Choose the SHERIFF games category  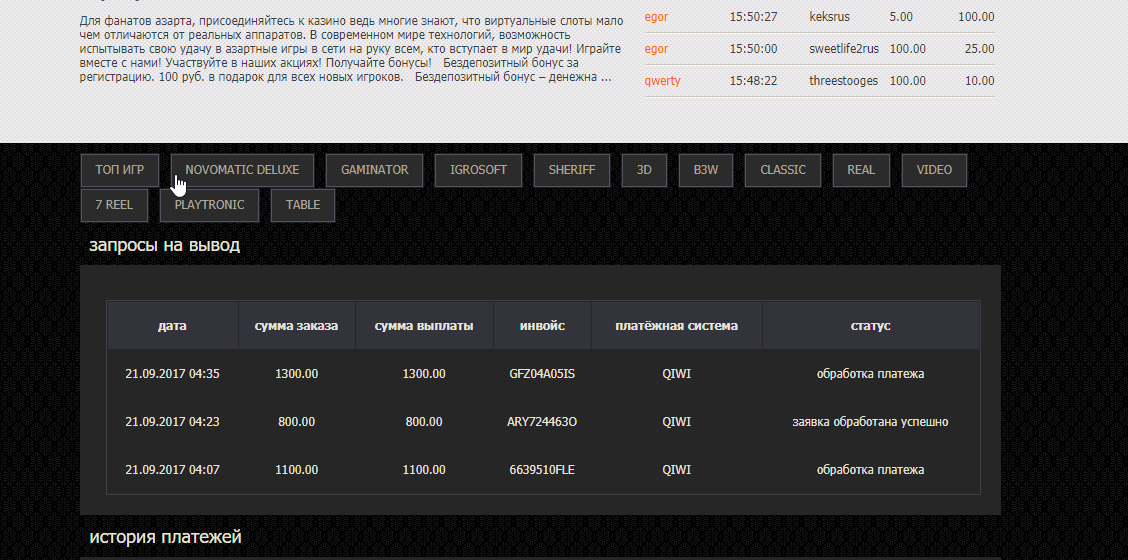coord(571,170)
